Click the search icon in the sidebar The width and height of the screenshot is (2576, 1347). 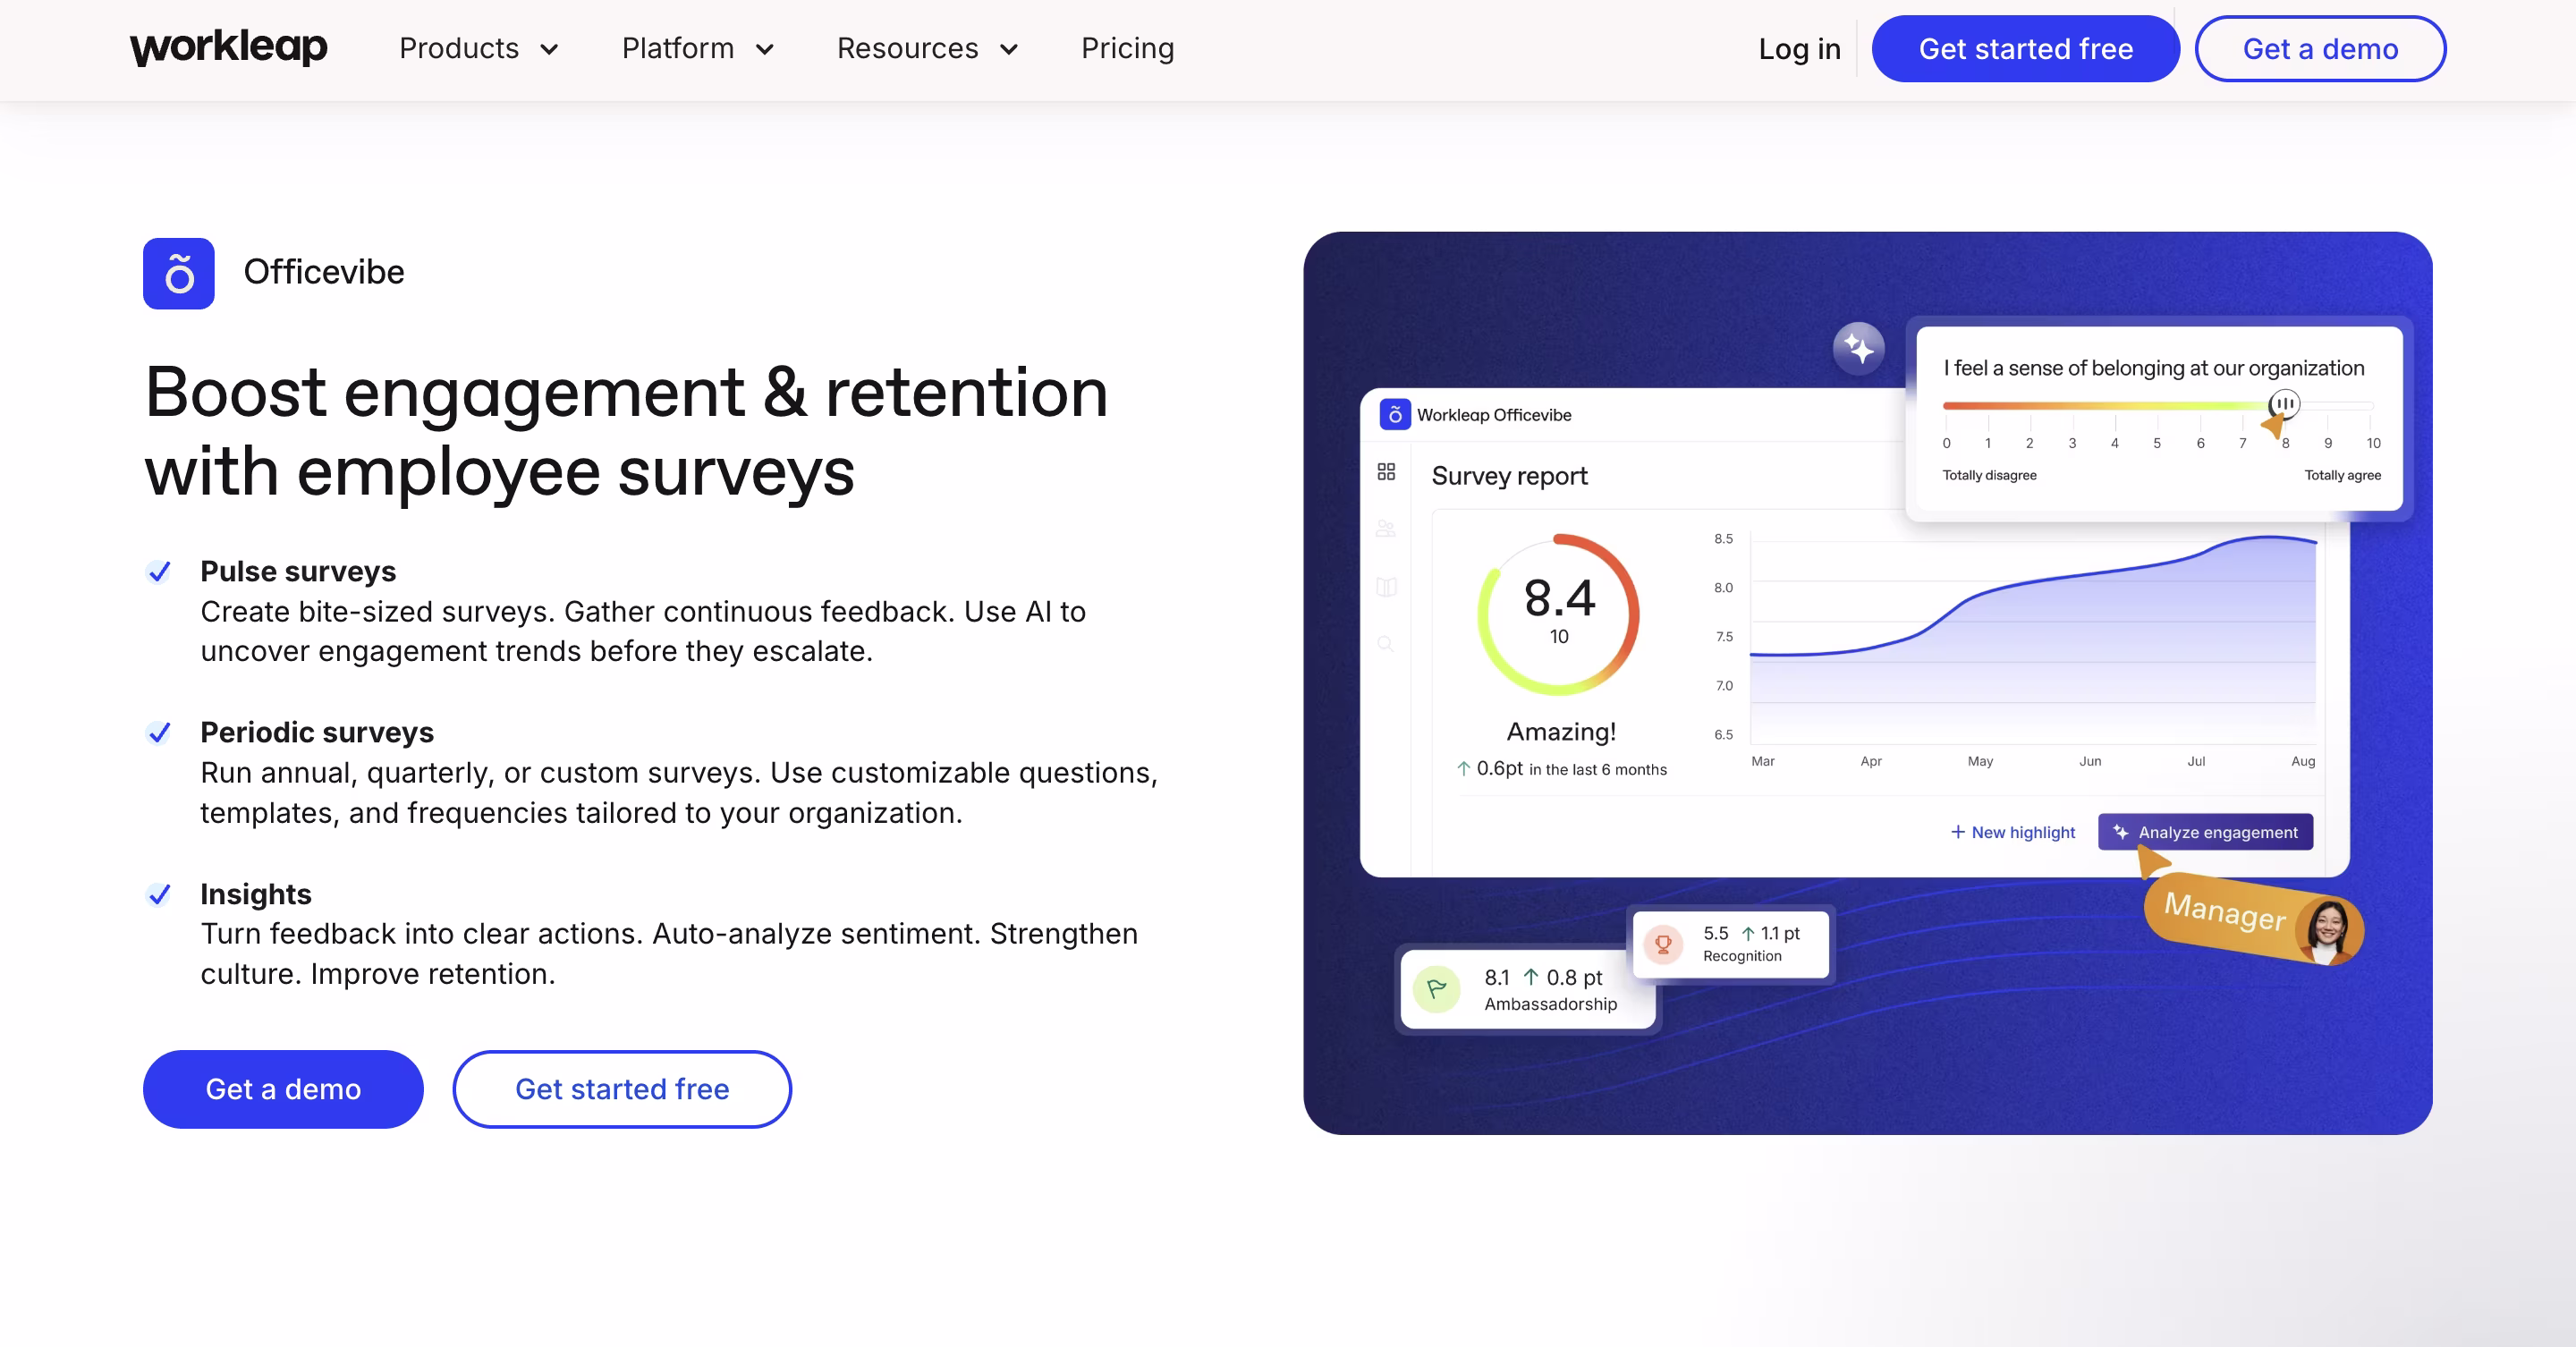[1386, 643]
